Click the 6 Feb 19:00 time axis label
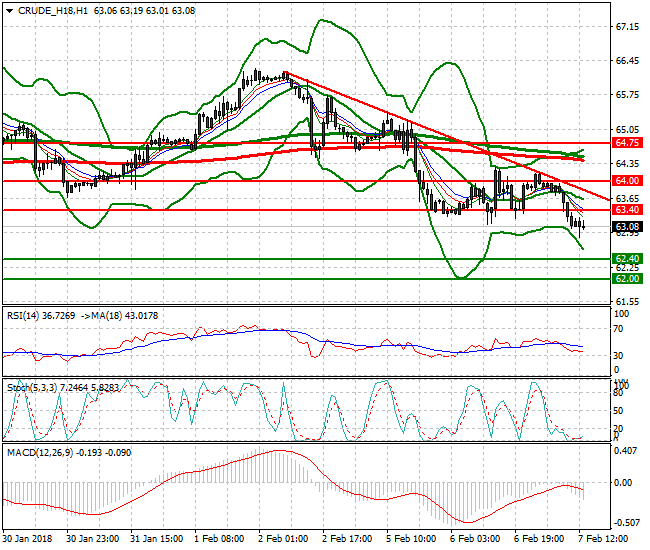The image size is (650, 550). (539, 539)
